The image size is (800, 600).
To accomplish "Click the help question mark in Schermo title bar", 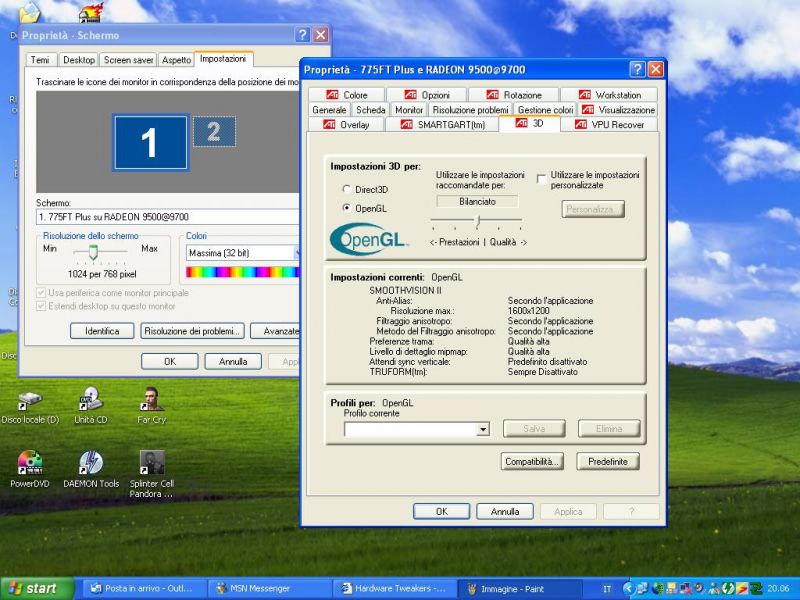I will (302, 35).
